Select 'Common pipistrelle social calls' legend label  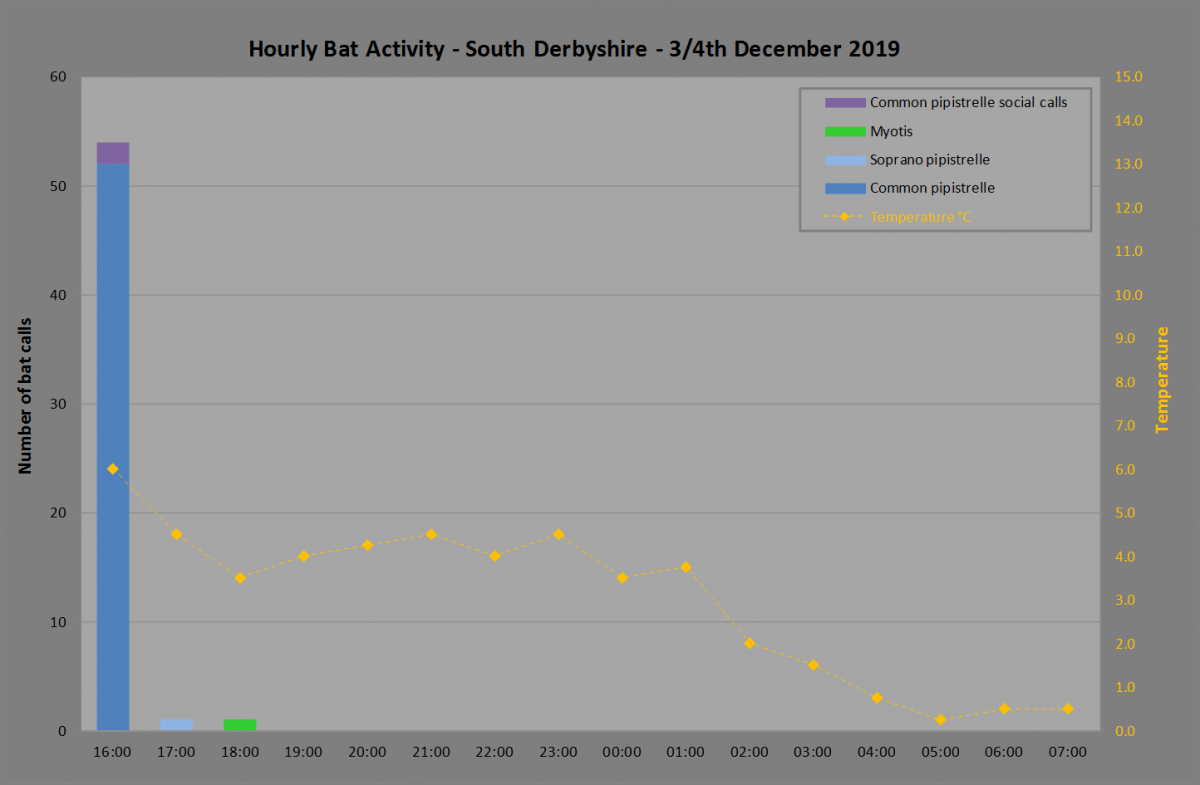[968, 102]
